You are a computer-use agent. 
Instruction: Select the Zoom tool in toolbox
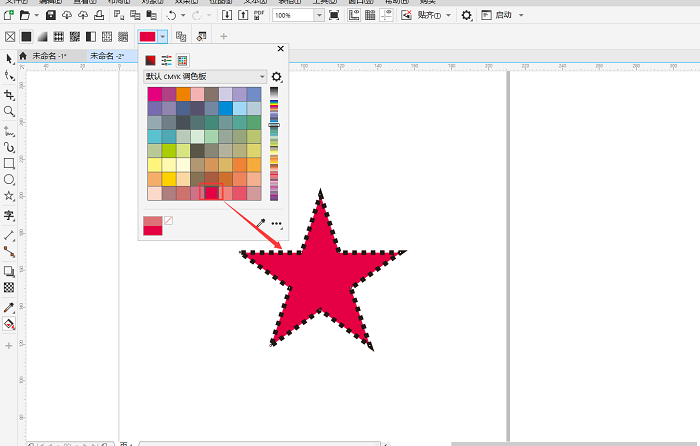click(9, 111)
